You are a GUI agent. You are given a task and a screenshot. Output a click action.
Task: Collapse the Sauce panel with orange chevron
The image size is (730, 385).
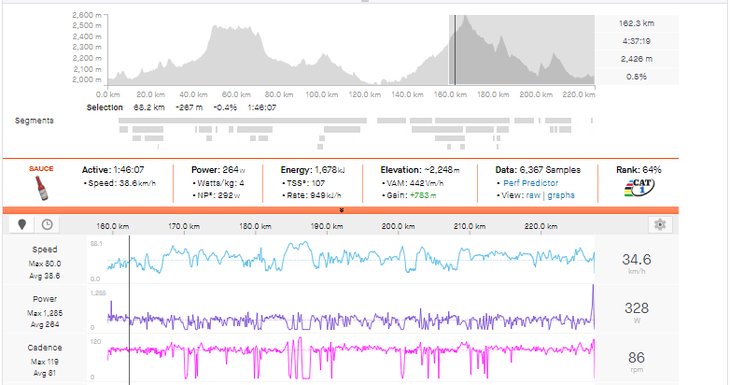click(341, 210)
